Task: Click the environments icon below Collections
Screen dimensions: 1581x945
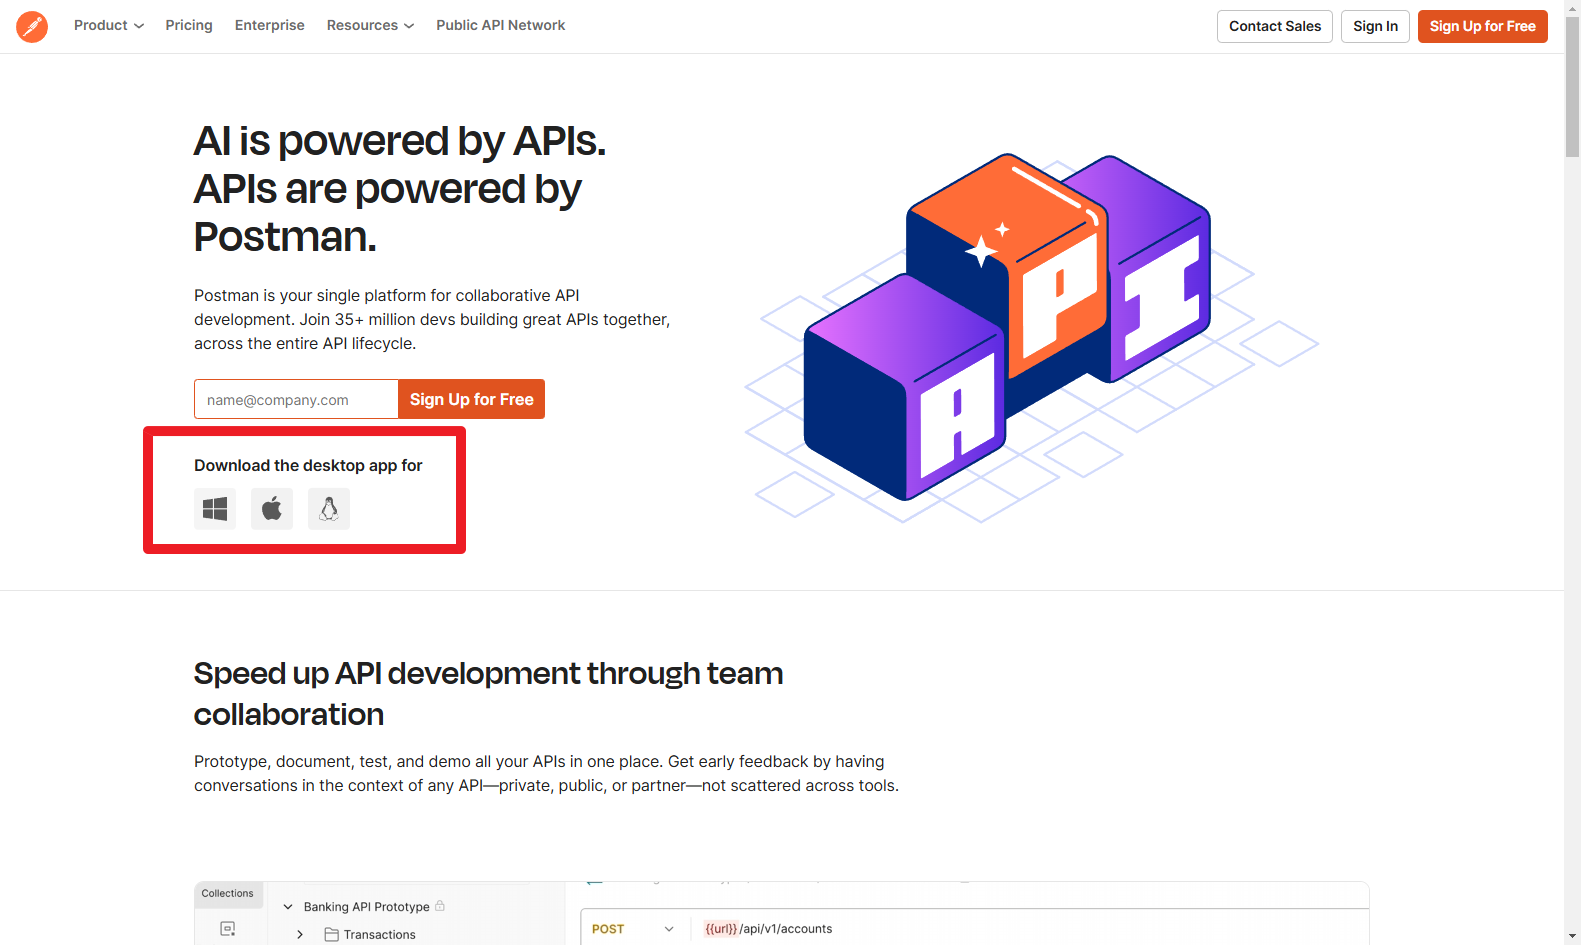Action: [x=228, y=929]
